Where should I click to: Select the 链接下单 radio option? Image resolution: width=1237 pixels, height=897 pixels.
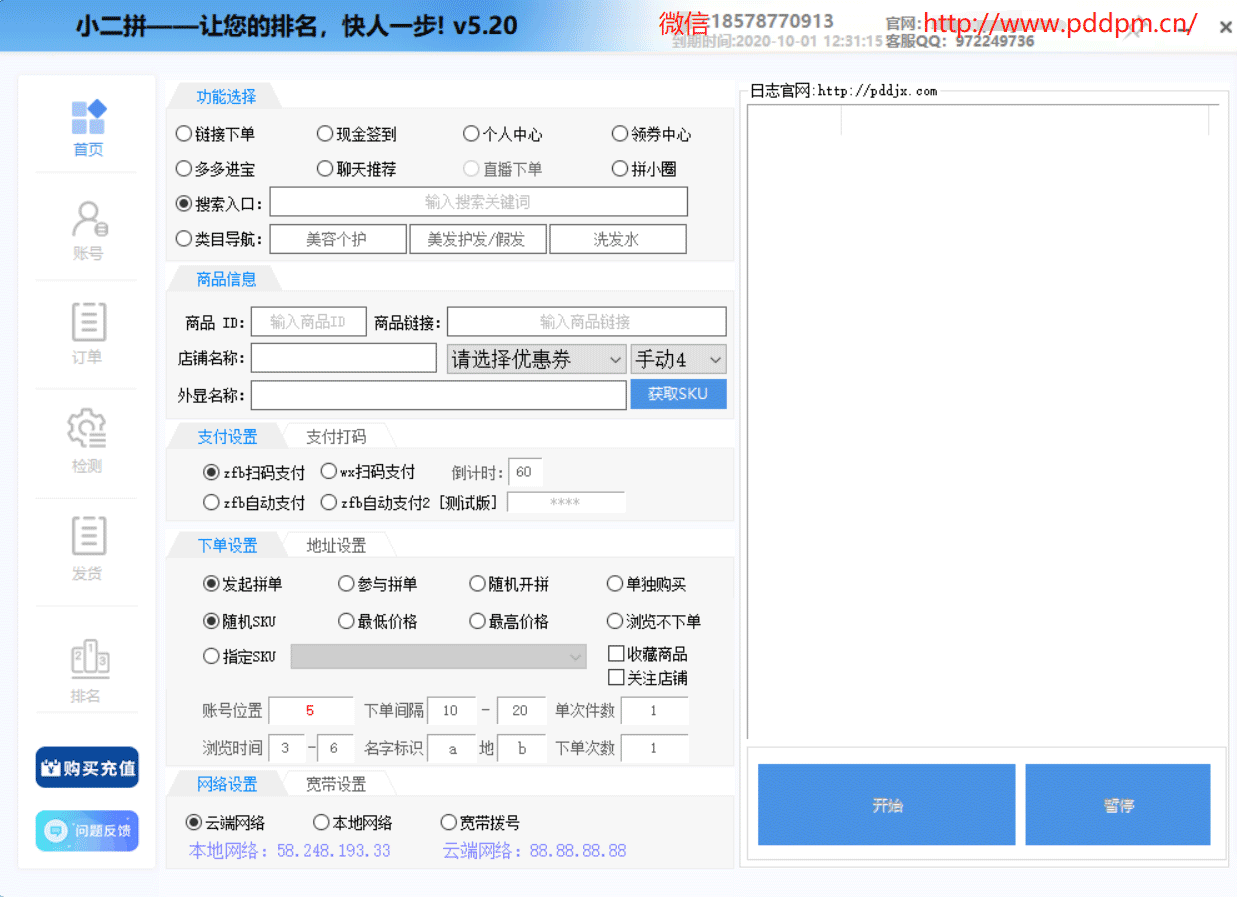coord(184,134)
